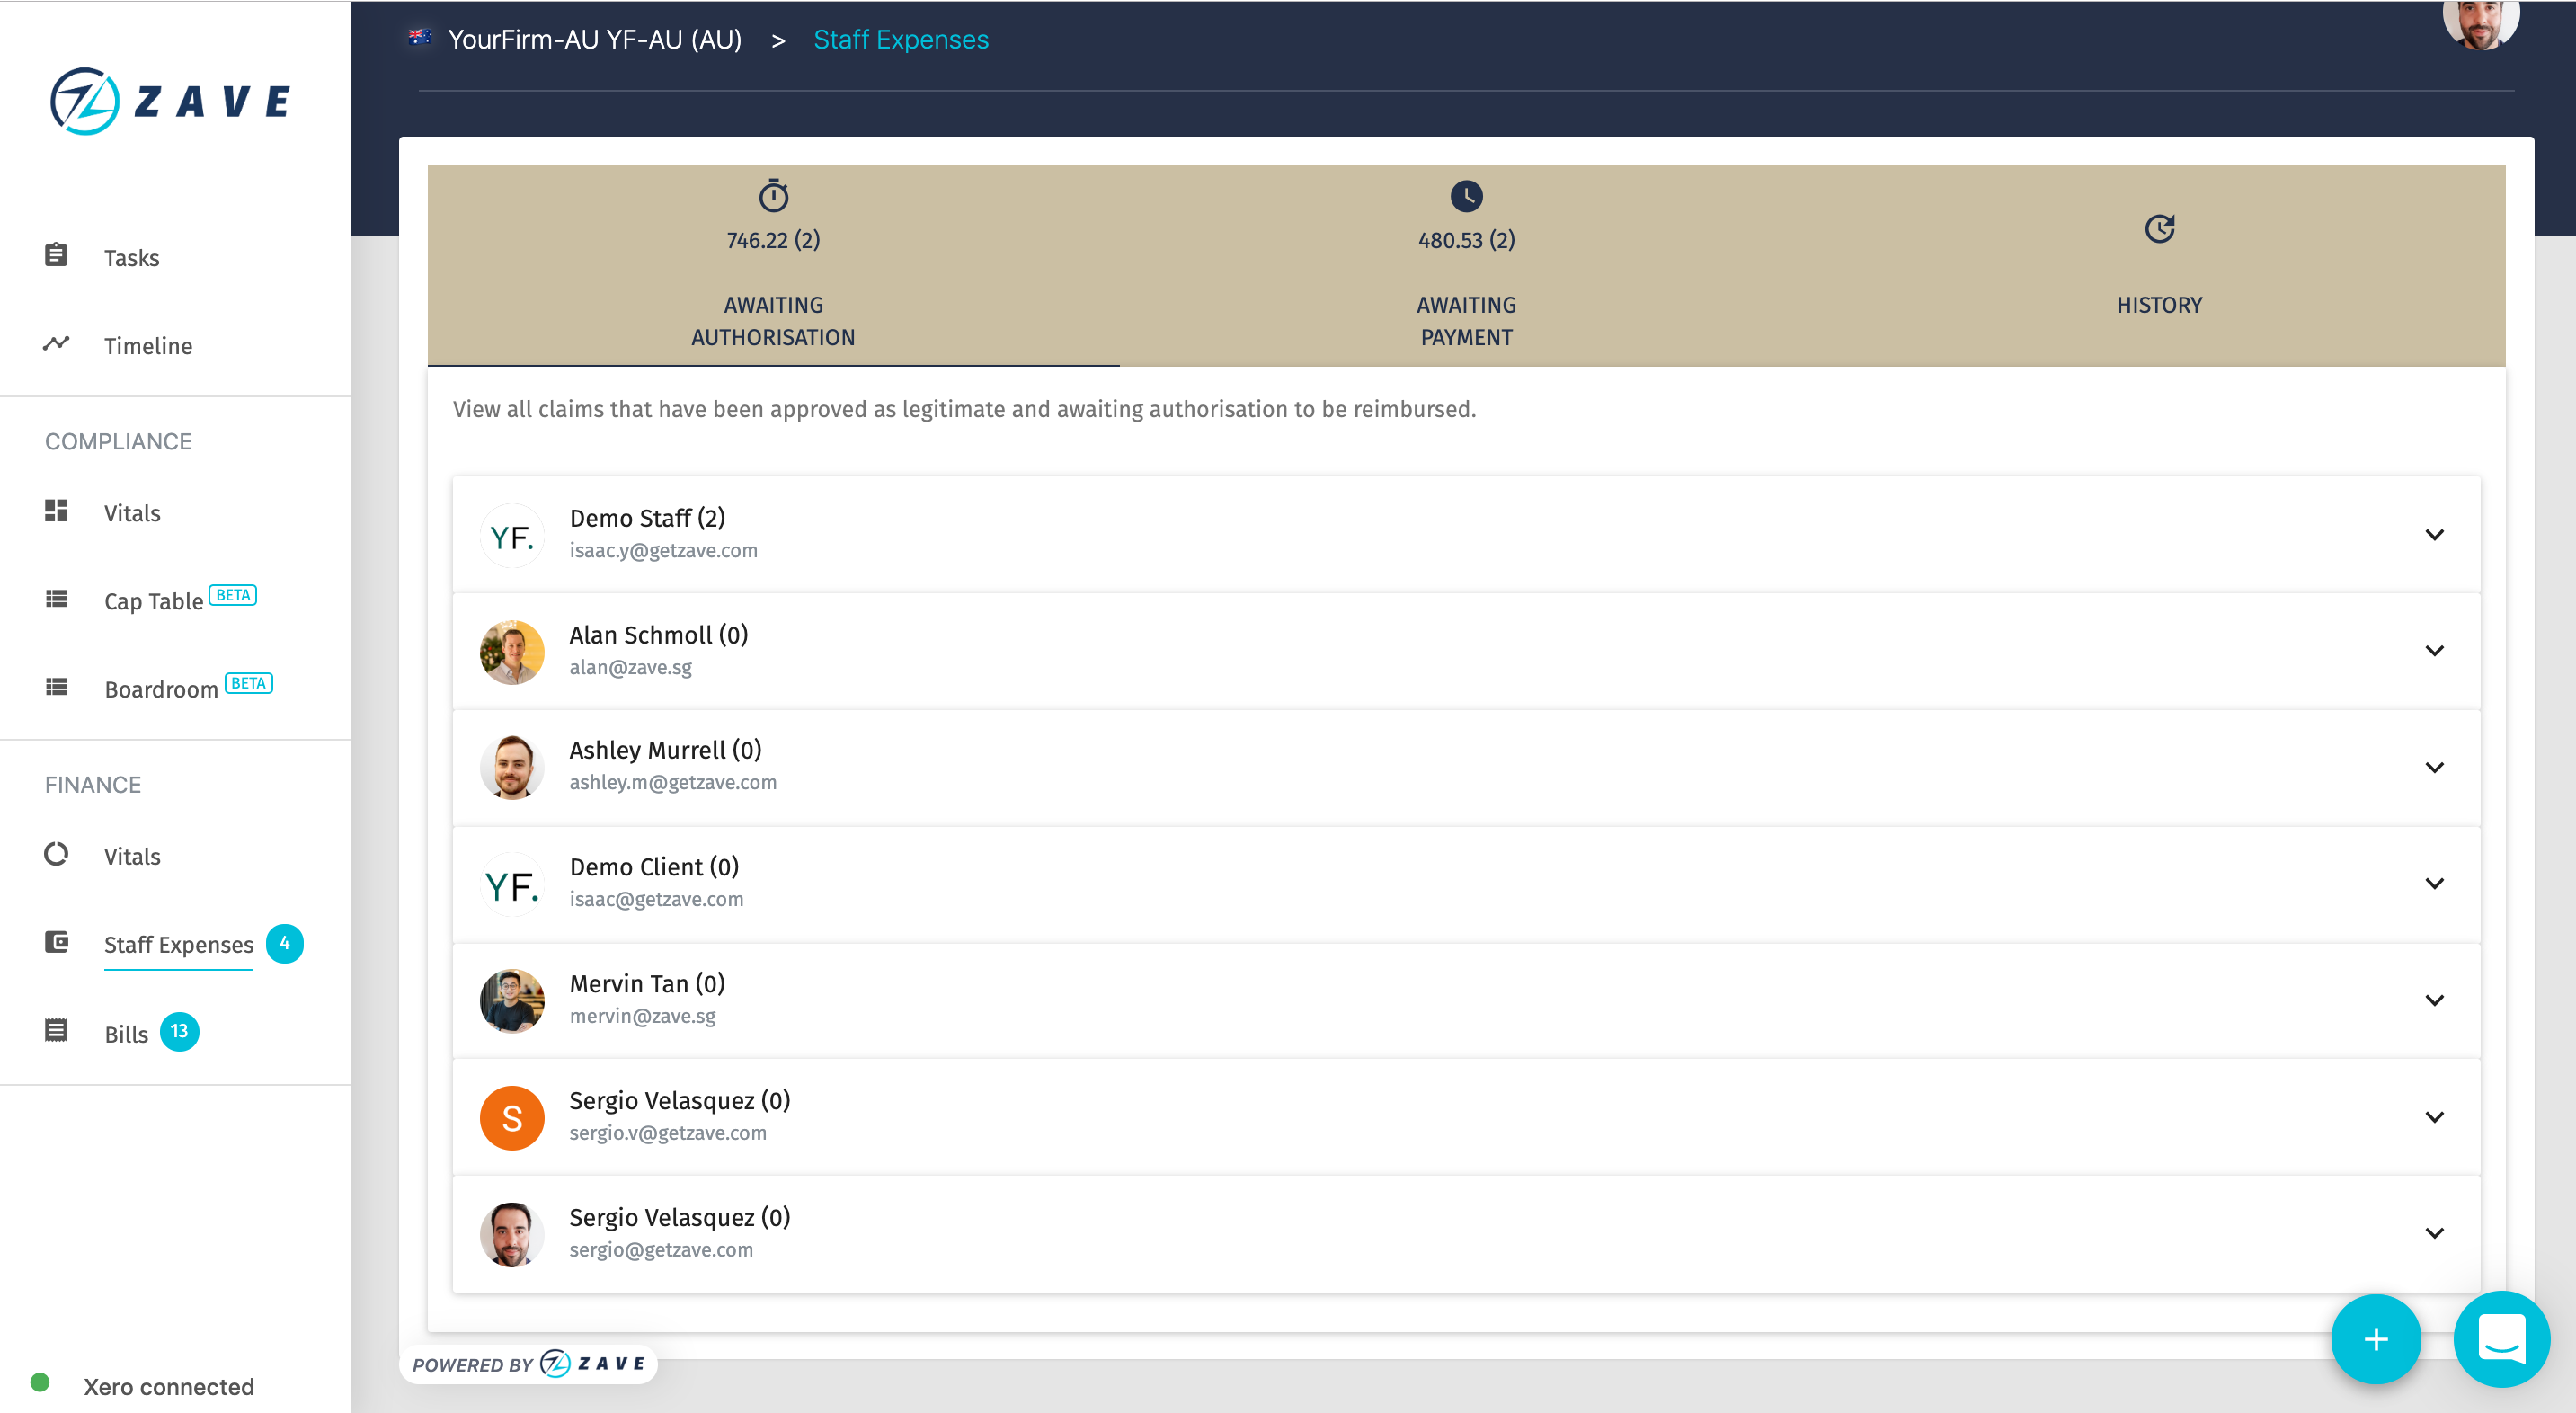Click the Mervin Tan (0) name

[647, 984]
